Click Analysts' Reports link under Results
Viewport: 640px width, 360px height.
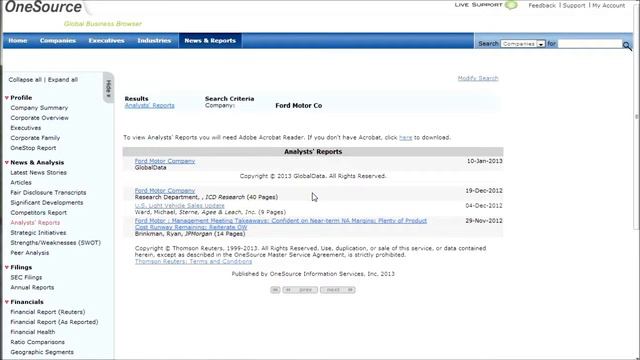[149, 105]
